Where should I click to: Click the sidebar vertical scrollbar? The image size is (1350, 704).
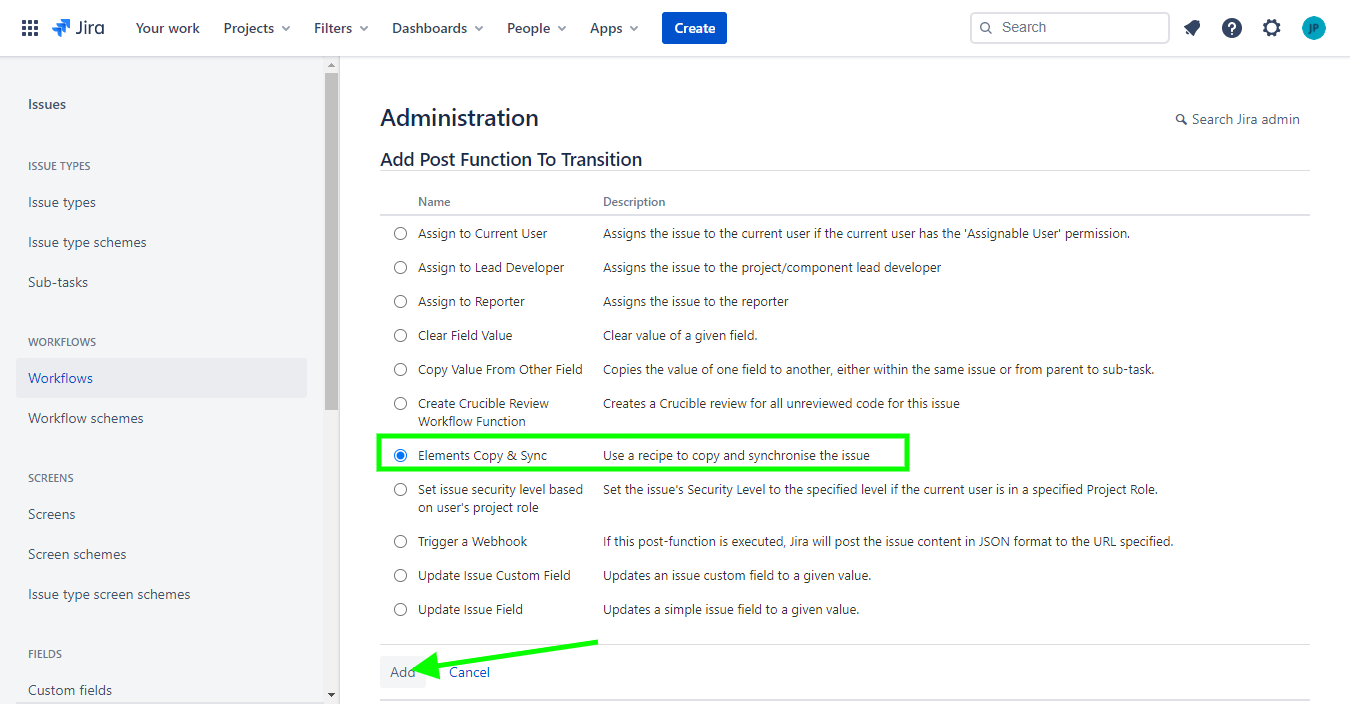point(332,240)
